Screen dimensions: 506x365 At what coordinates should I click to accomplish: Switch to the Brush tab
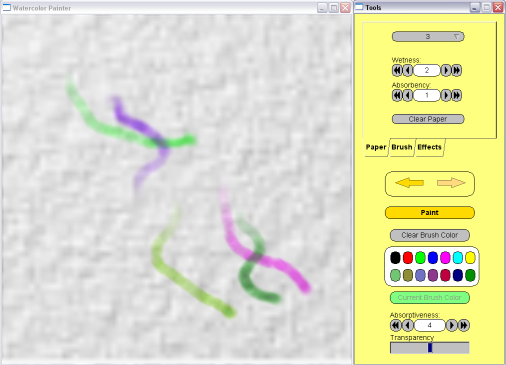(x=402, y=147)
